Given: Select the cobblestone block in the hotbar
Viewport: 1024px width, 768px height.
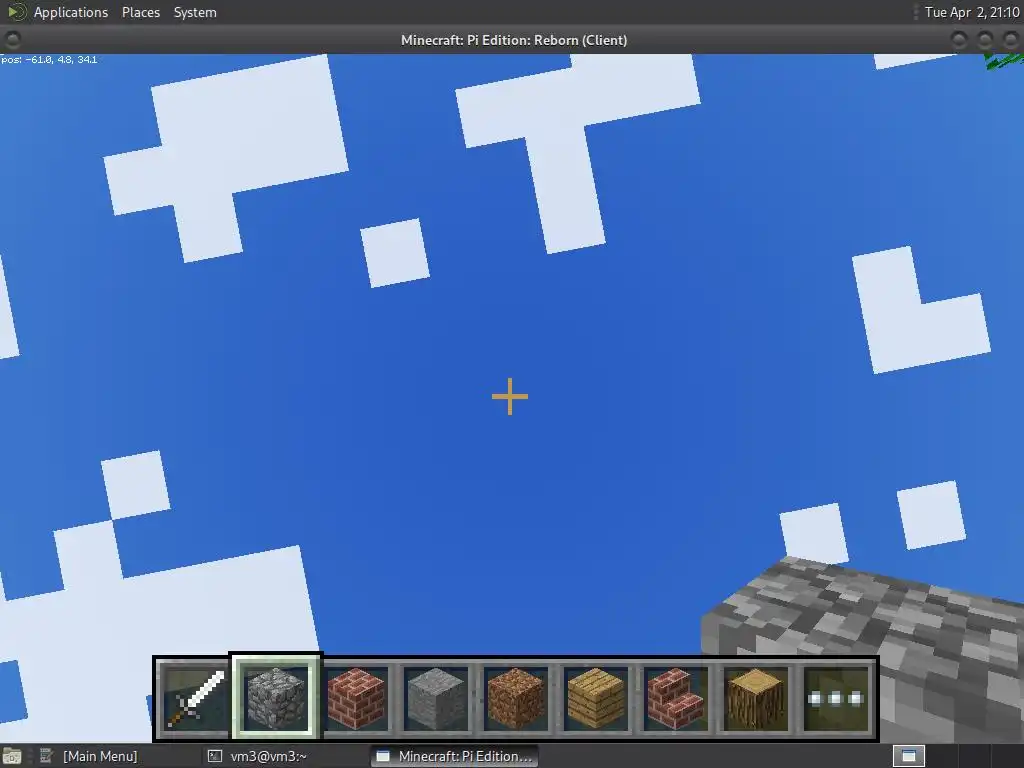Looking at the screenshot, I should (275, 697).
